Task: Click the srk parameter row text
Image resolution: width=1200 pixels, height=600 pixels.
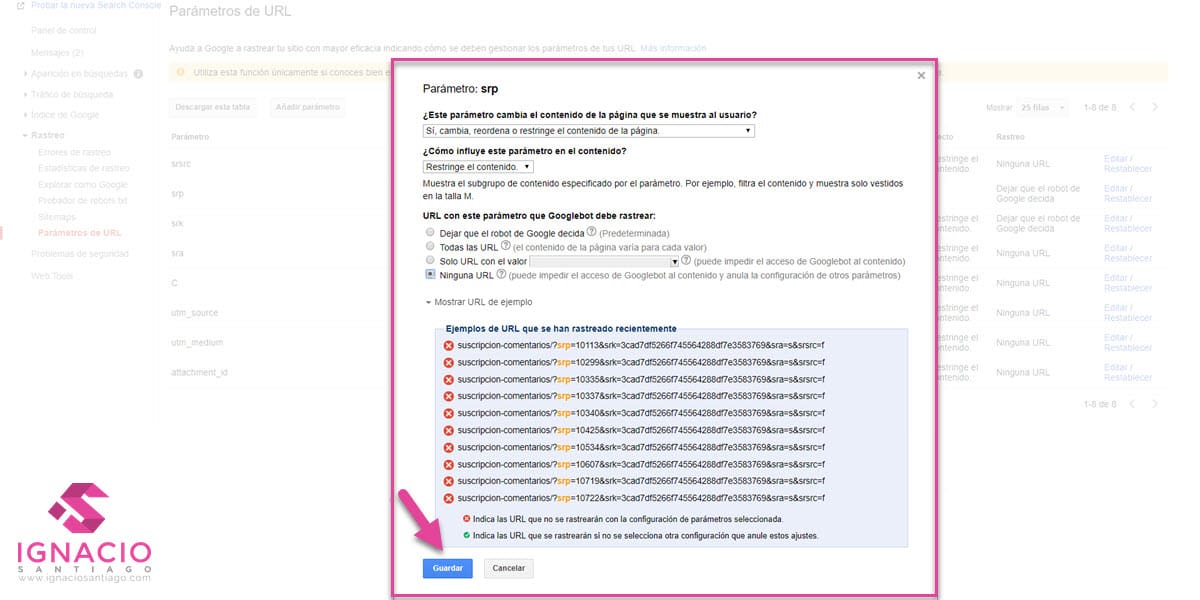Action: 177,223
